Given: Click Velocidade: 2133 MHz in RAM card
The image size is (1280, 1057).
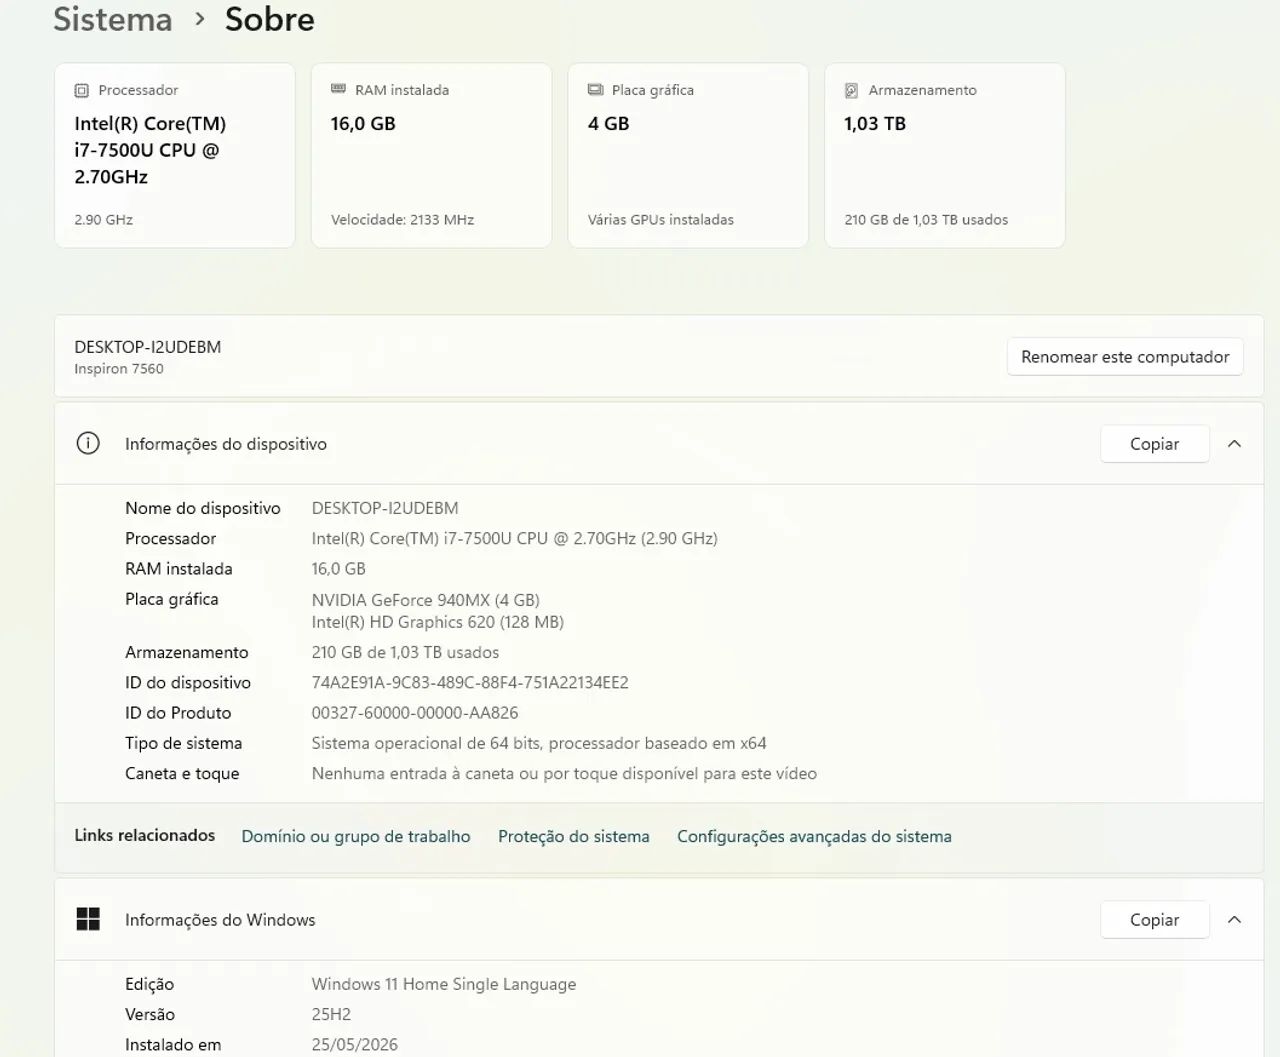Looking at the screenshot, I should (403, 220).
